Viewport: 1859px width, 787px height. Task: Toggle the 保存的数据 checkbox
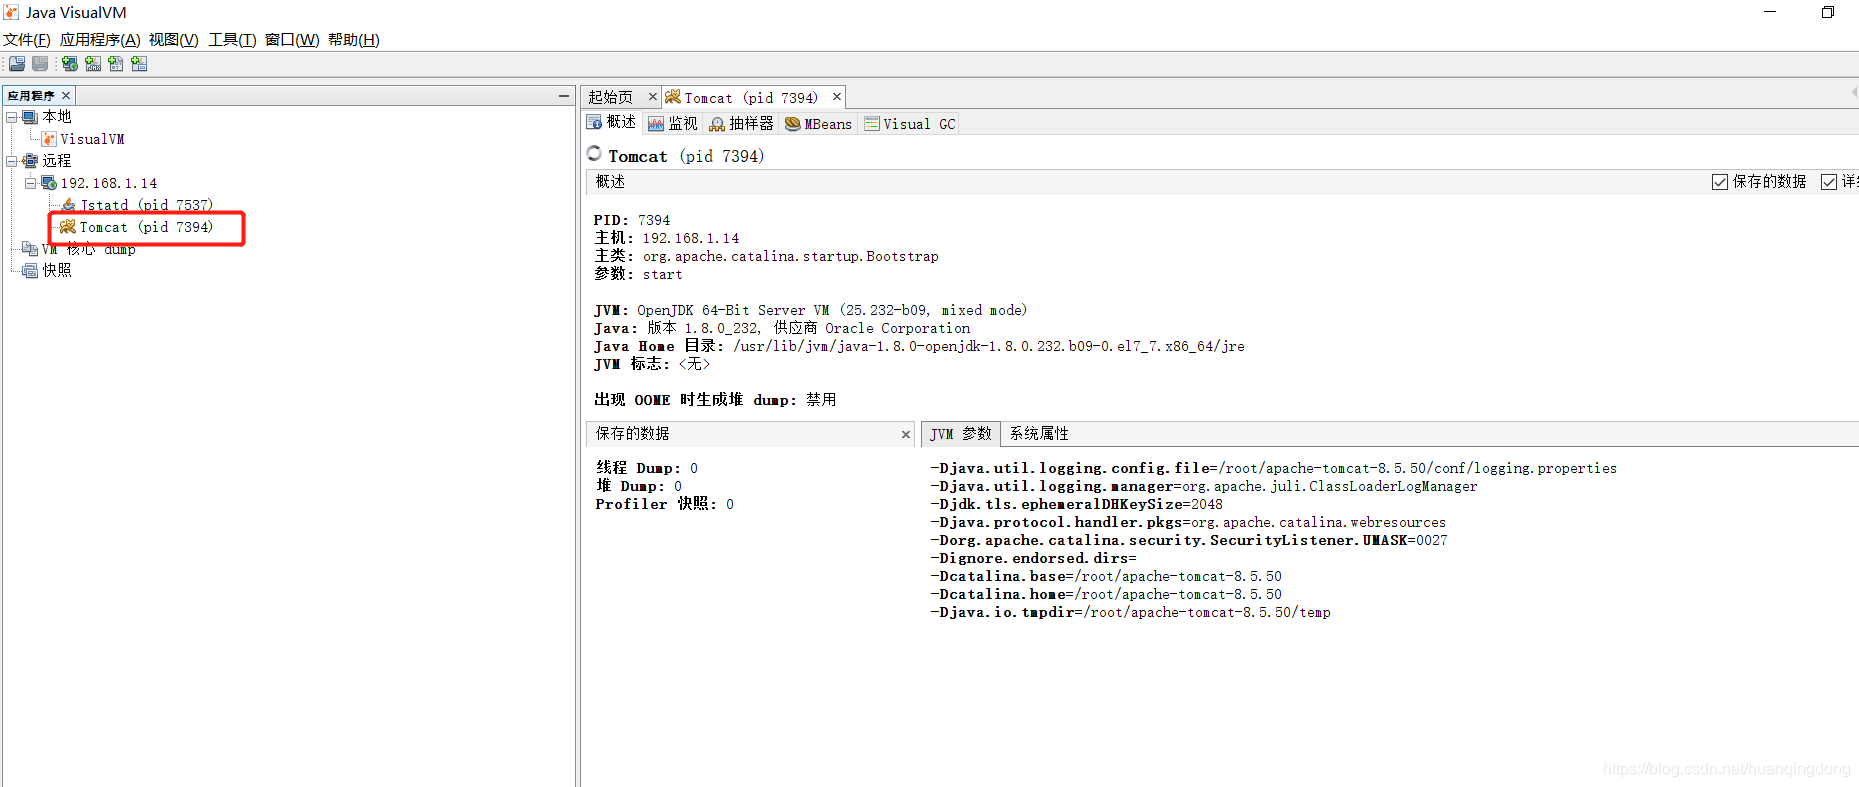click(1720, 182)
